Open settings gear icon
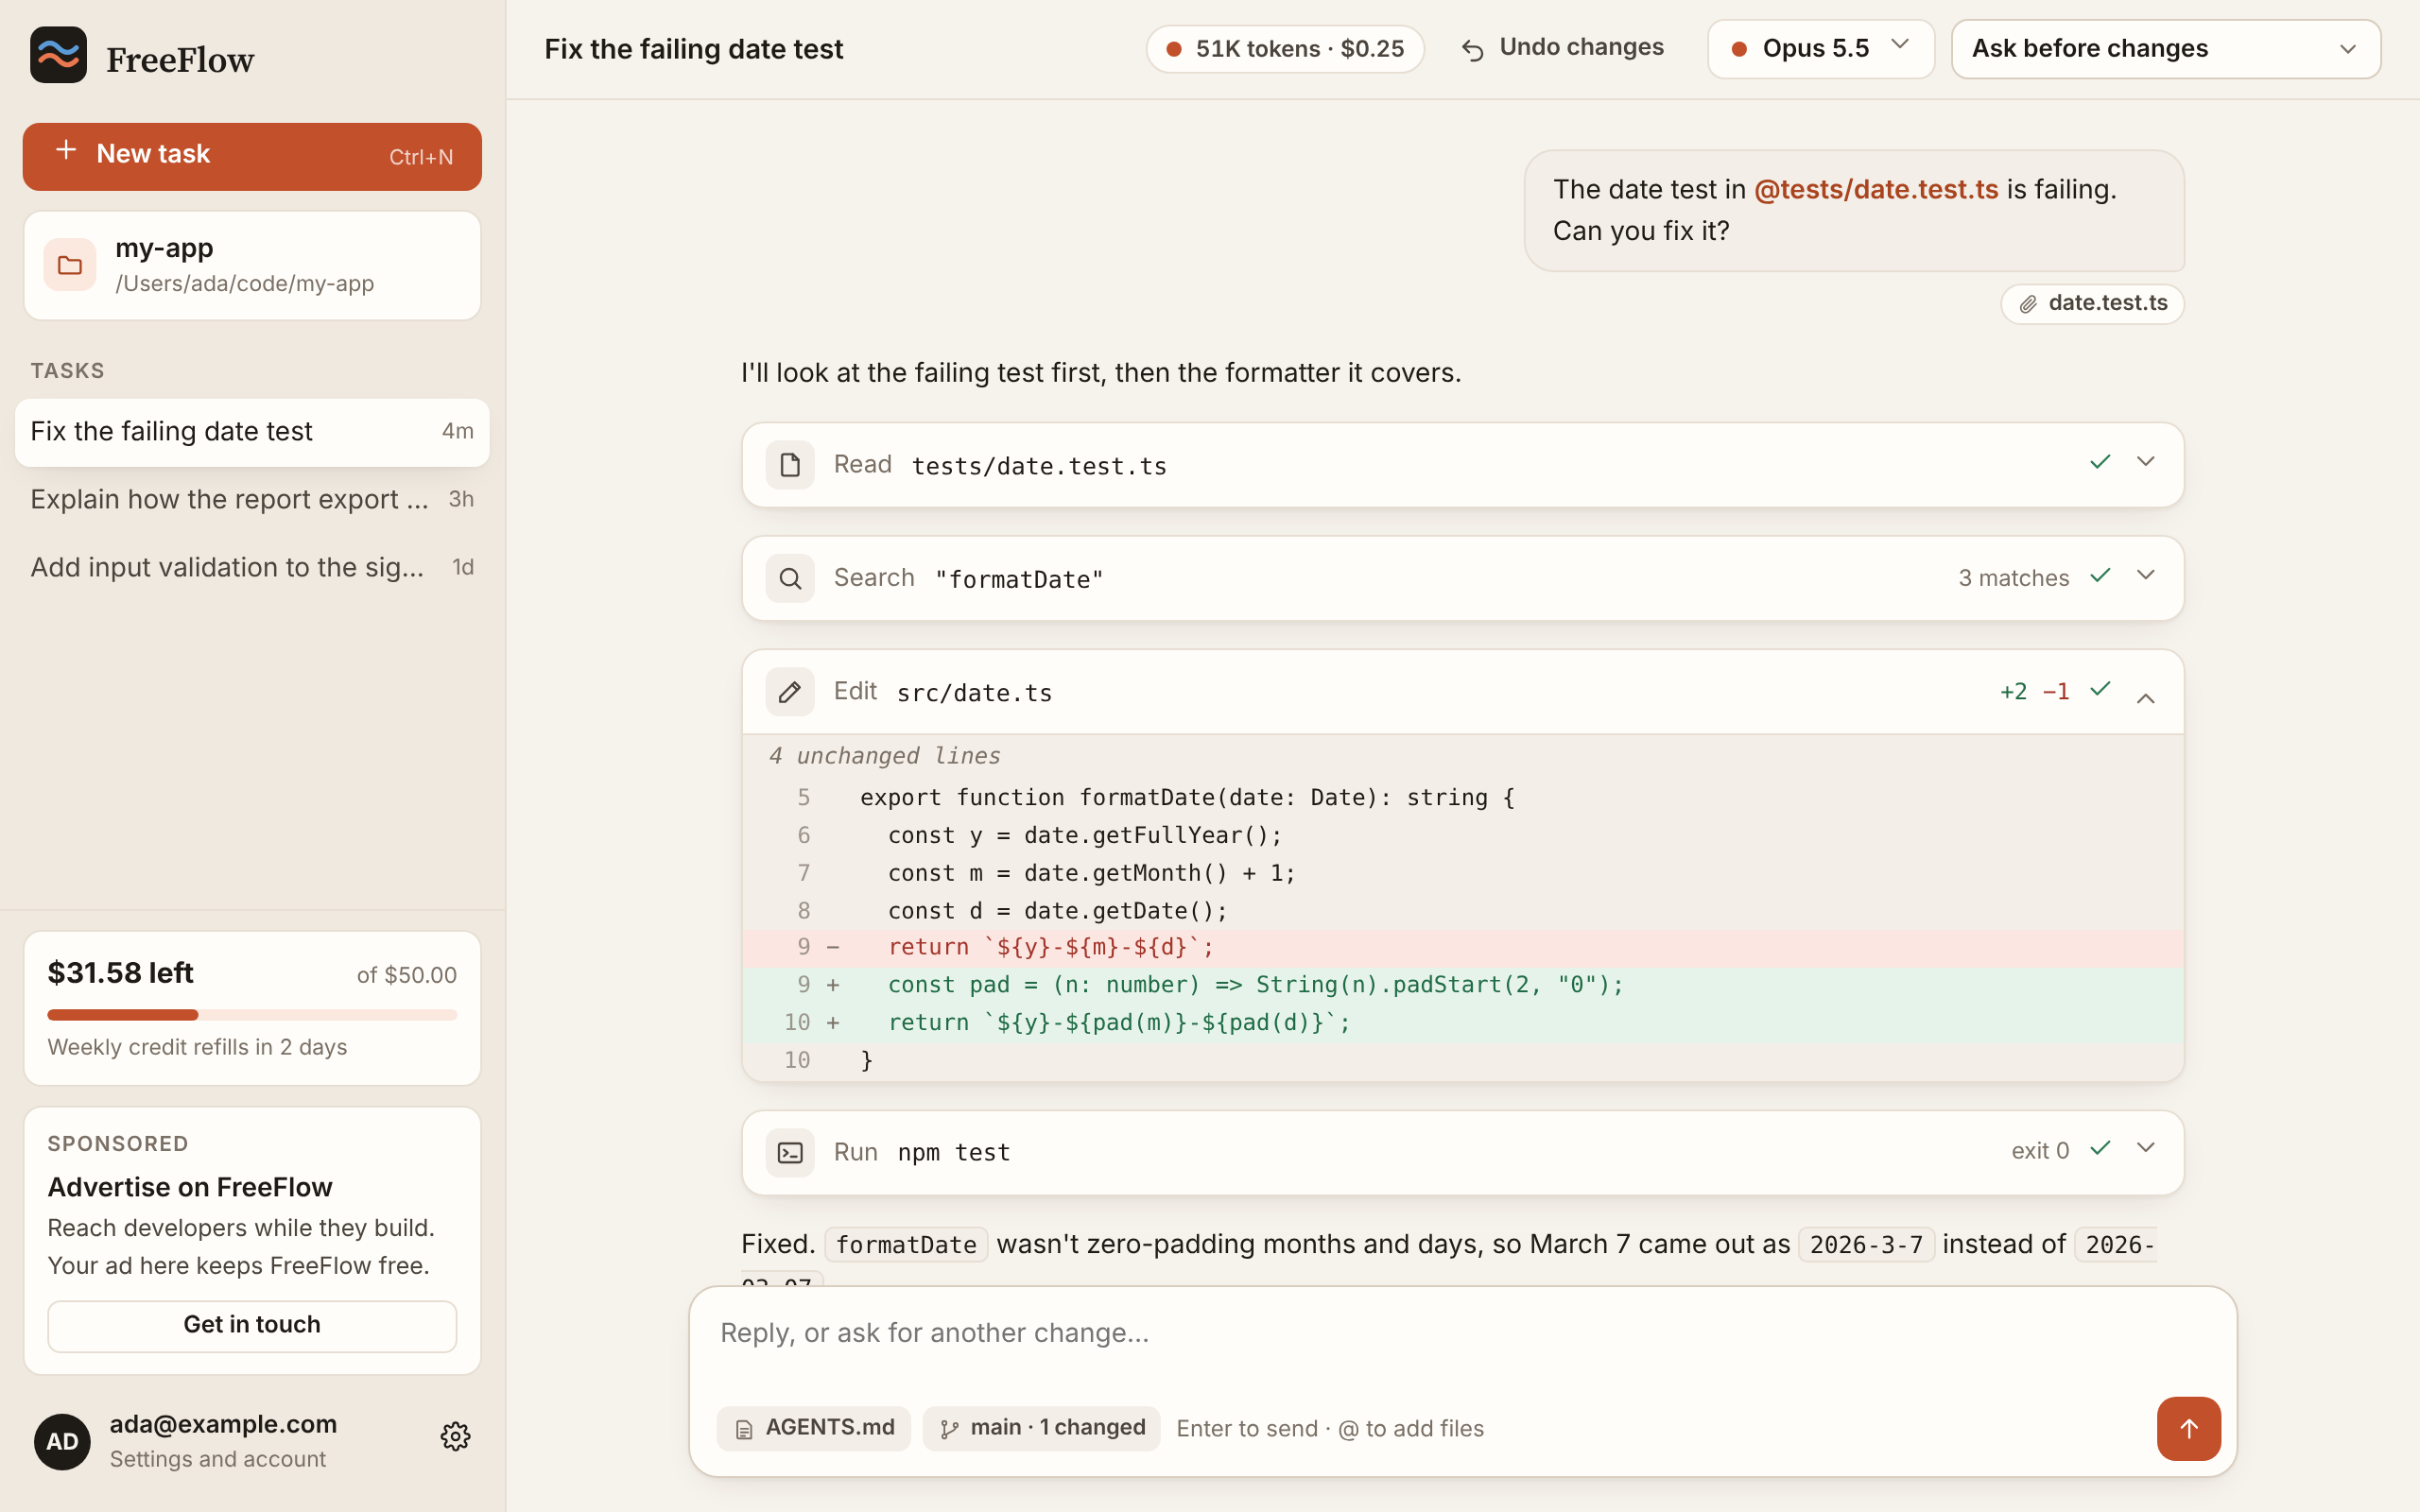 pyautogui.click(x=455, y=1436)
